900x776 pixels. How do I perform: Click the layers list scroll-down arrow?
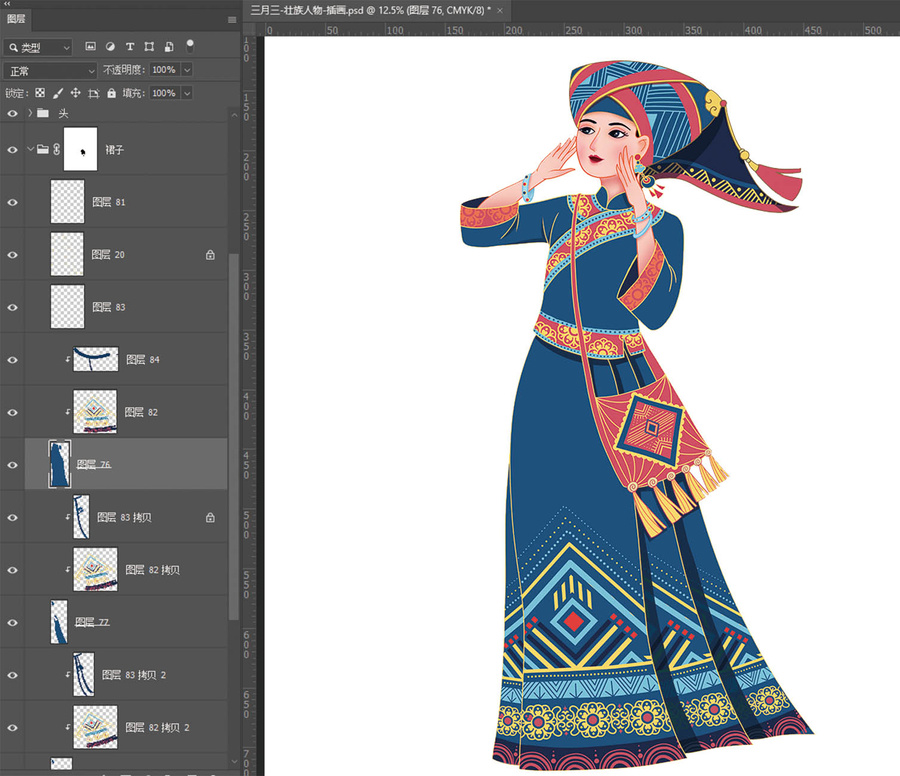[x=234, y=762]
